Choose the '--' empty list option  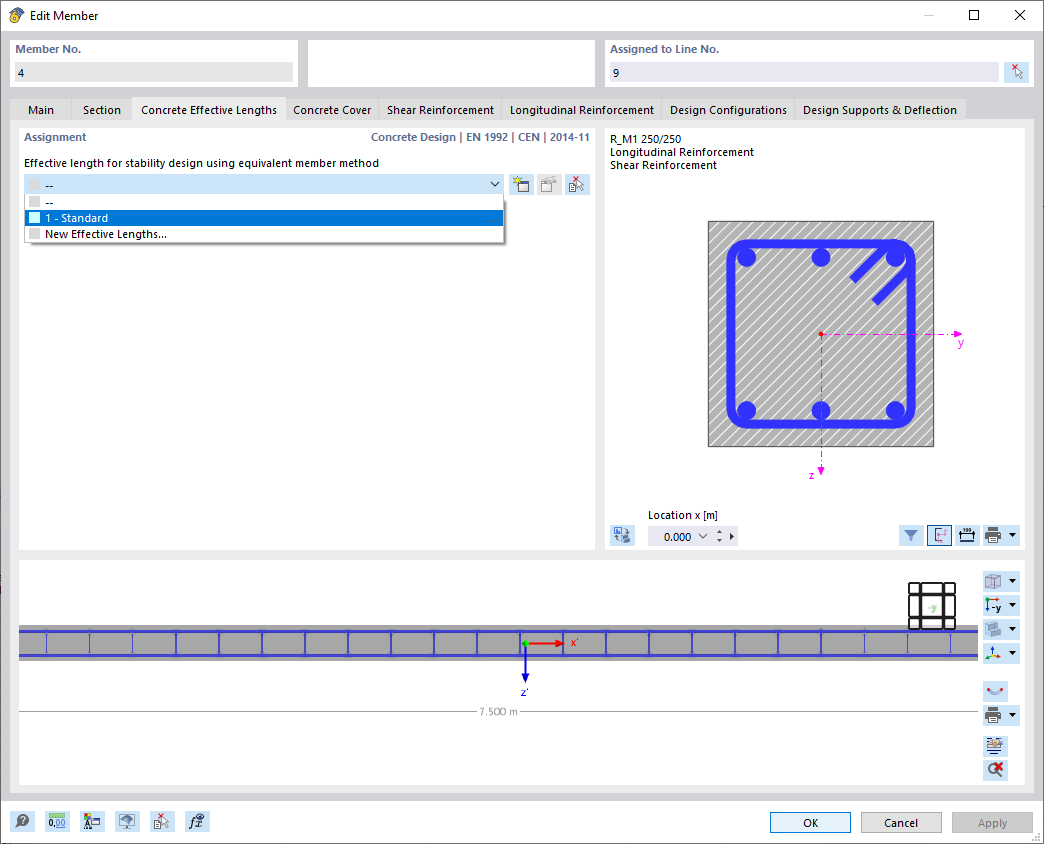point(264,202)
